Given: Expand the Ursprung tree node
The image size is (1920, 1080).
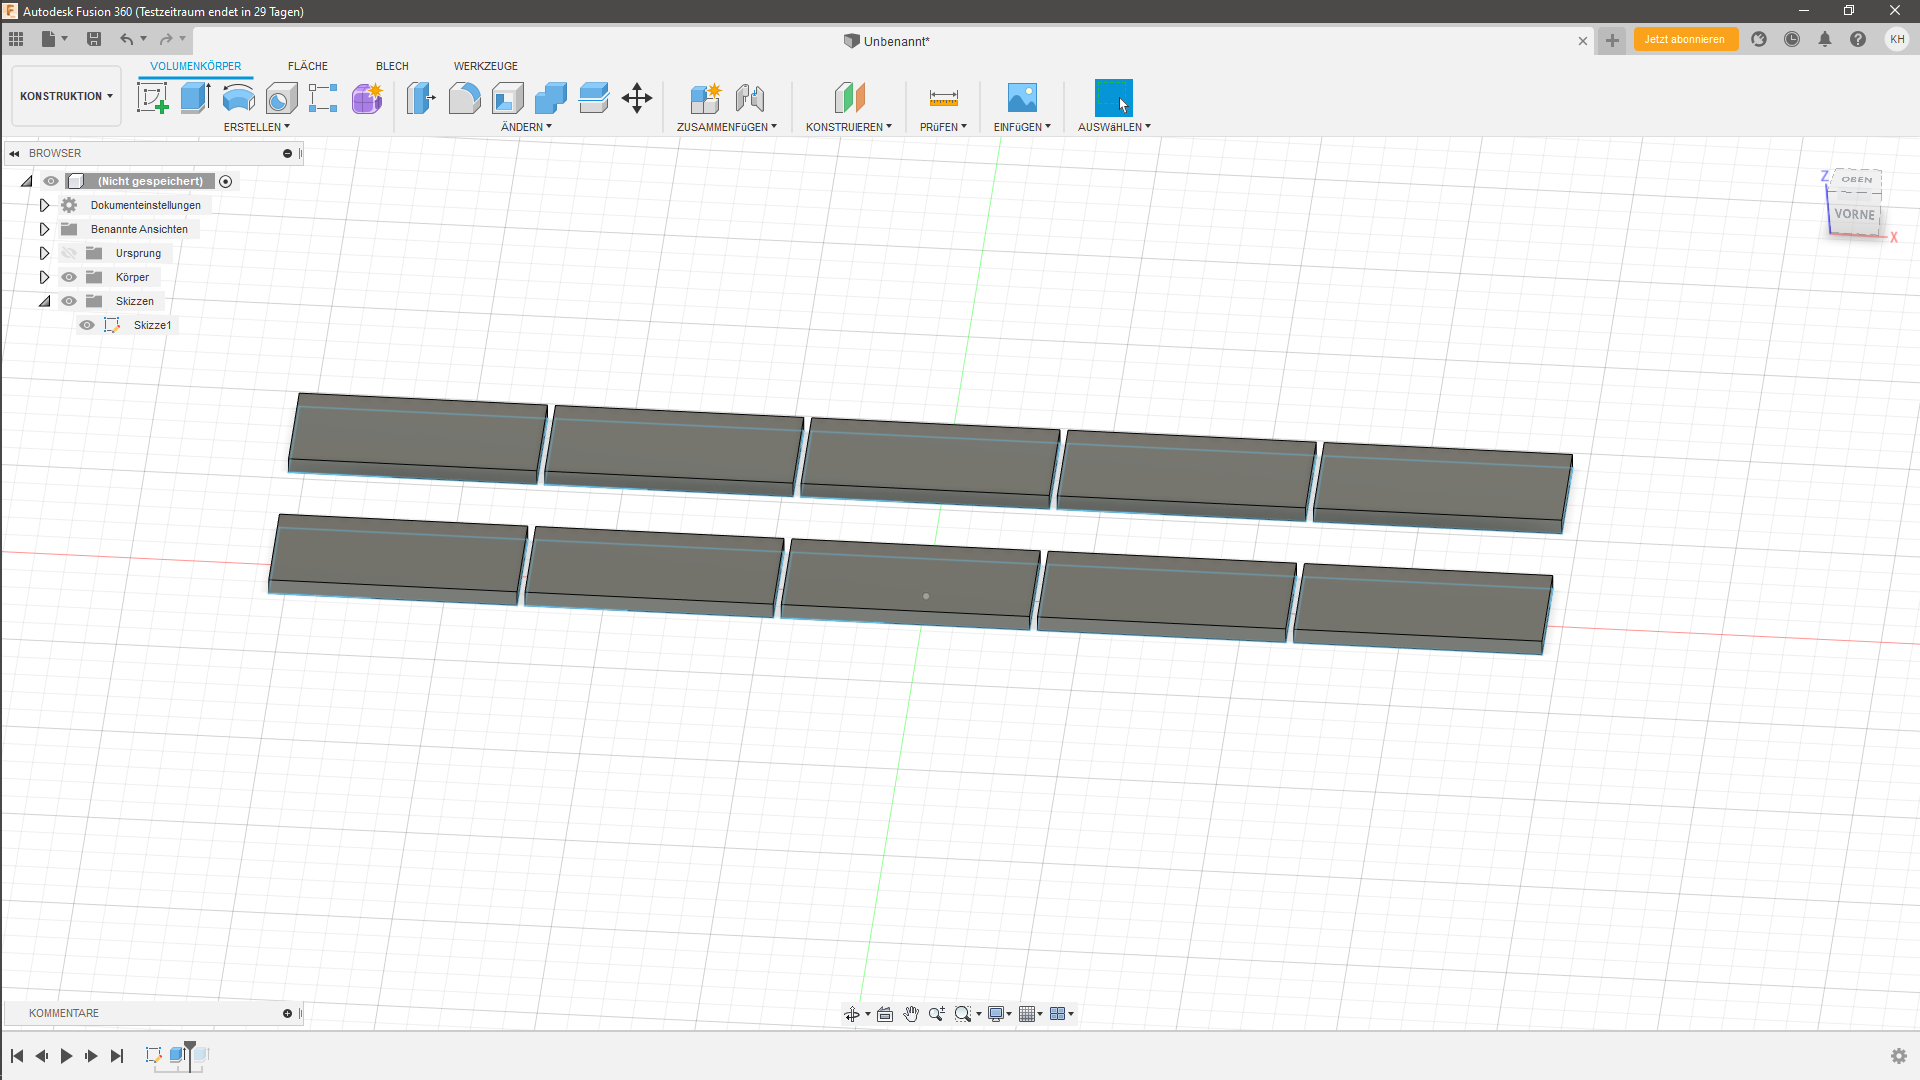Looking at the screenshot, I should pos(44,253).
